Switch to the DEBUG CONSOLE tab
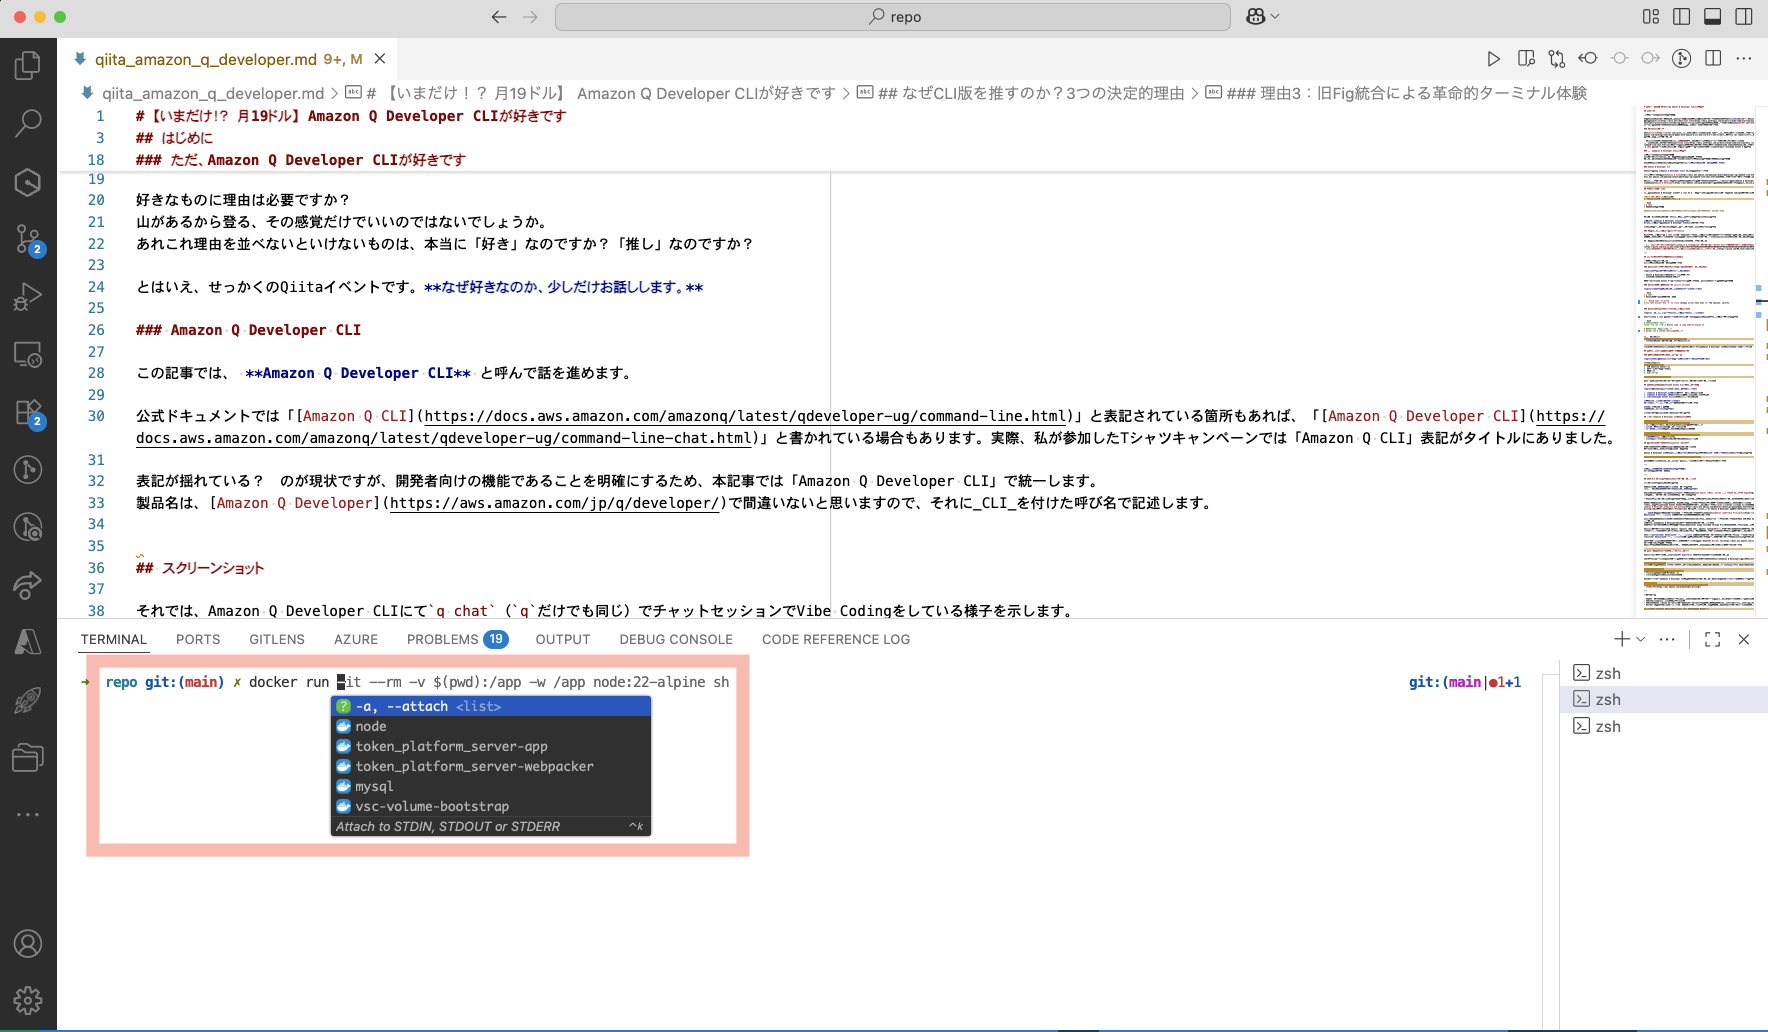 (x=676, y=639)
